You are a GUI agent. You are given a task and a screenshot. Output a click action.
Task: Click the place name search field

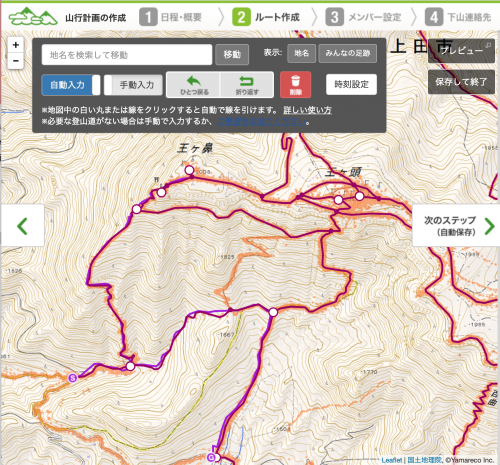(x=127, y=55)
